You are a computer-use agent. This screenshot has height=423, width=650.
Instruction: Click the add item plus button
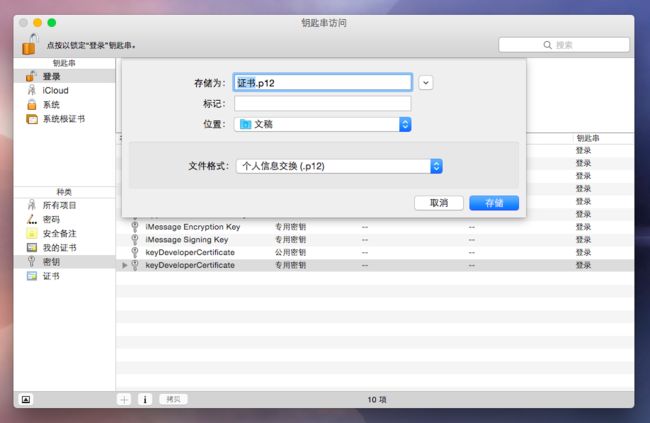[x=124, y=399]
